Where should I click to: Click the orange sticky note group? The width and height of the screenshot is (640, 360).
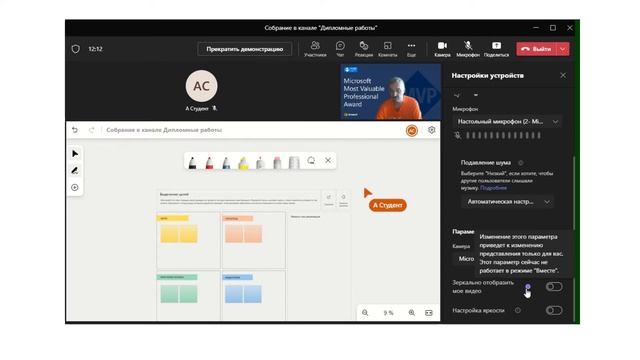pos(243,234)
